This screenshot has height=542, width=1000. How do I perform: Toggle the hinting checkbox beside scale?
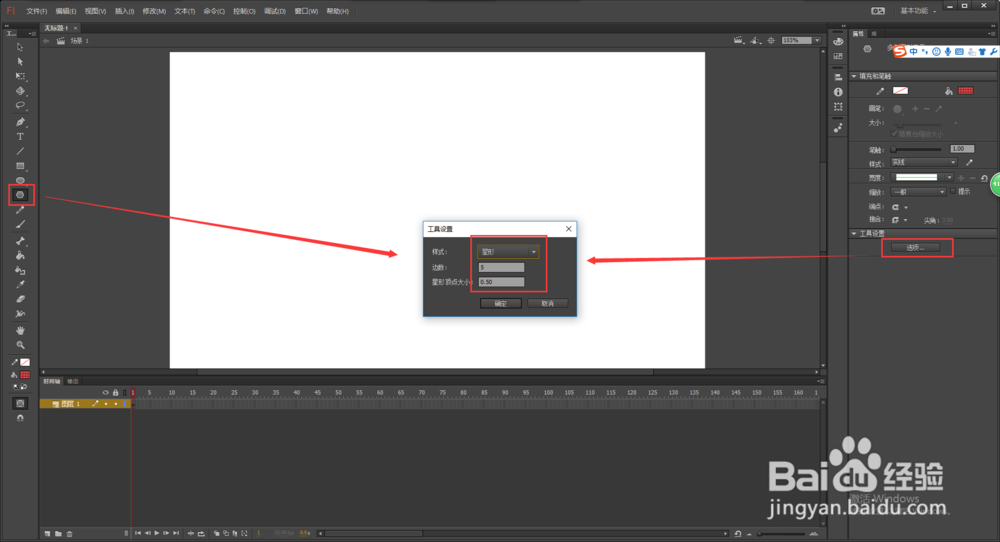point(953,191)
